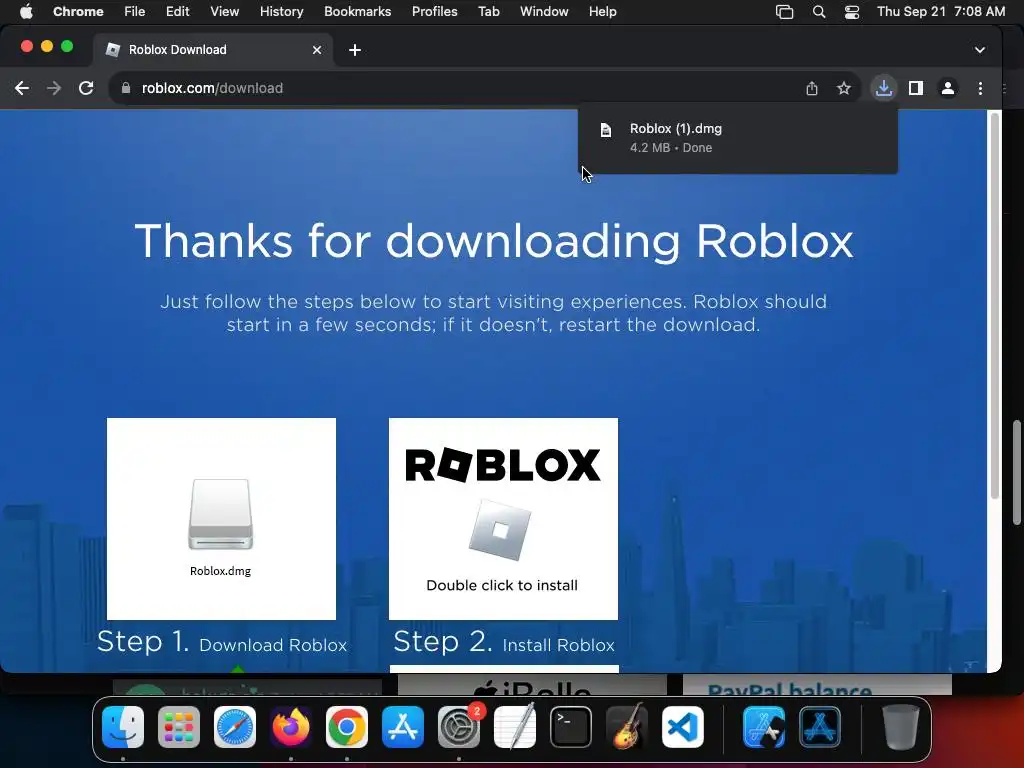Reload the Roblox download page
1024x768 pixels.
click(x=86, y=88)
